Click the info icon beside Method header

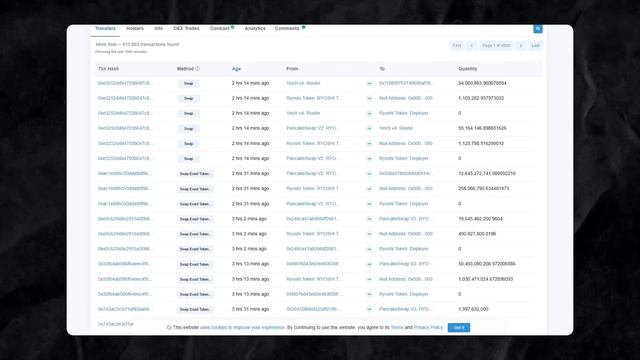coord(198,69)
